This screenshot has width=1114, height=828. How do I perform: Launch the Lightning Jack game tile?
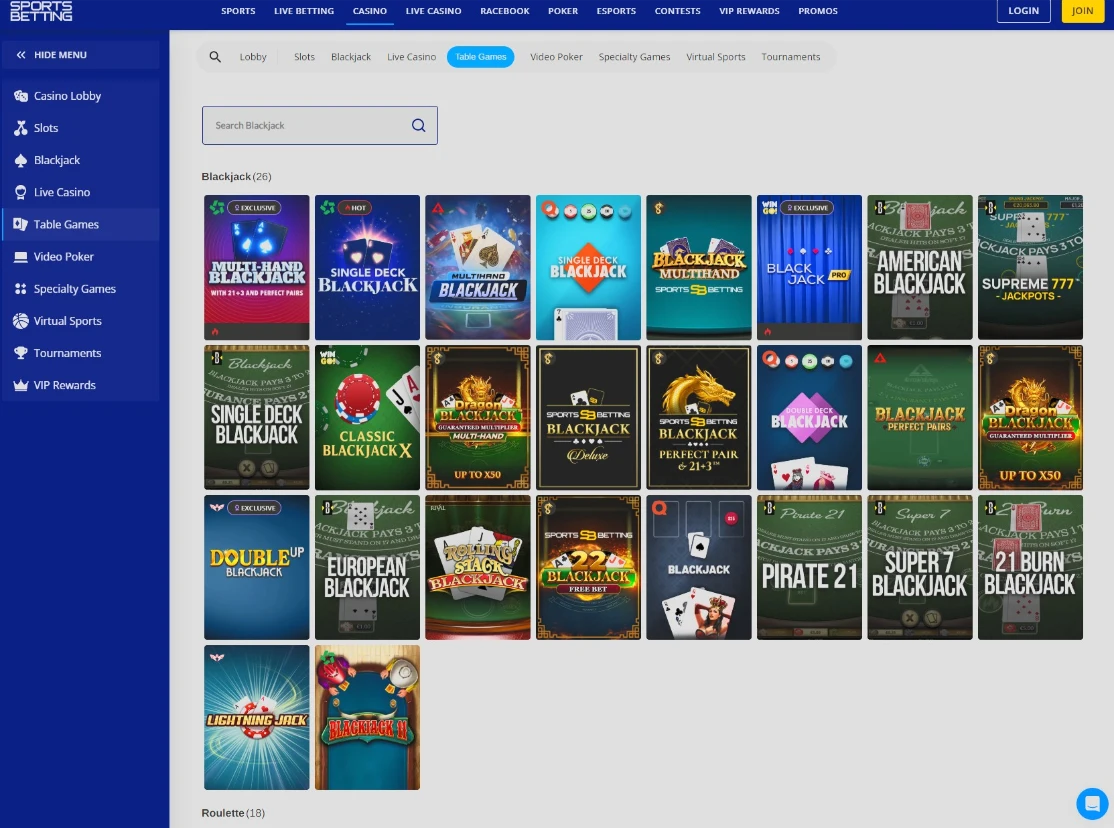(256, 717)
